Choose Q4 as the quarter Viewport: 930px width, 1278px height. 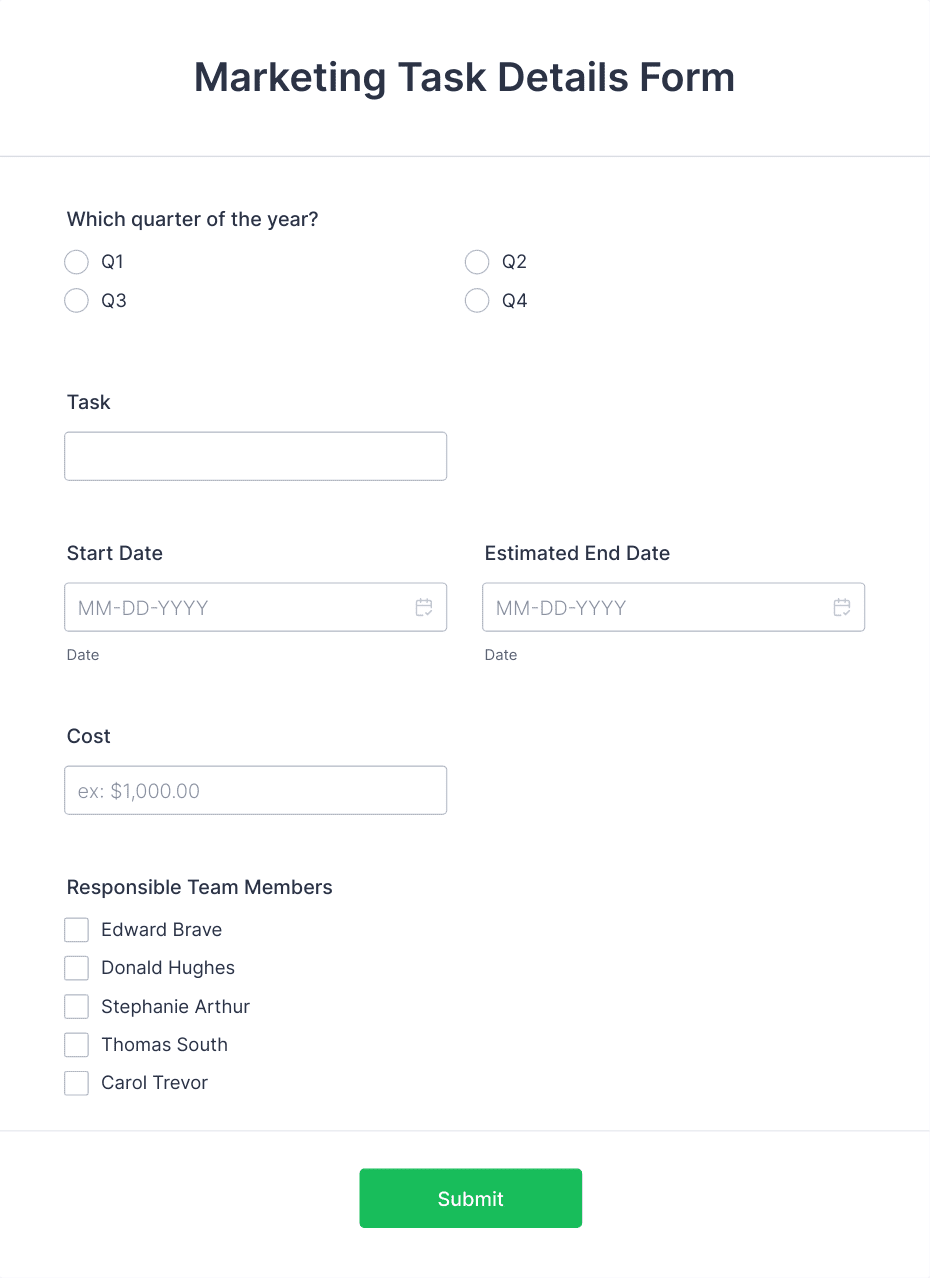[477, 300]
